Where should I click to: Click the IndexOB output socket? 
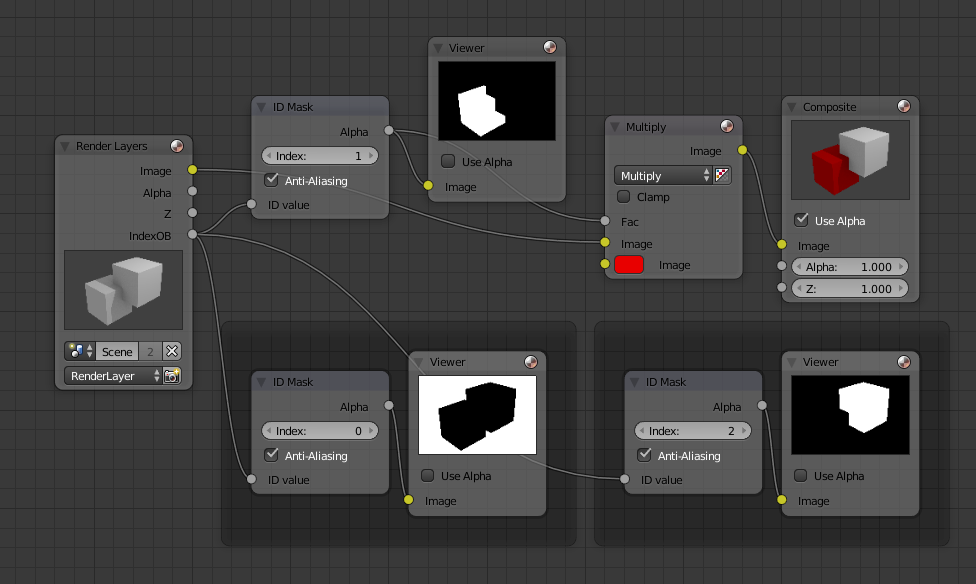(192, 234)
